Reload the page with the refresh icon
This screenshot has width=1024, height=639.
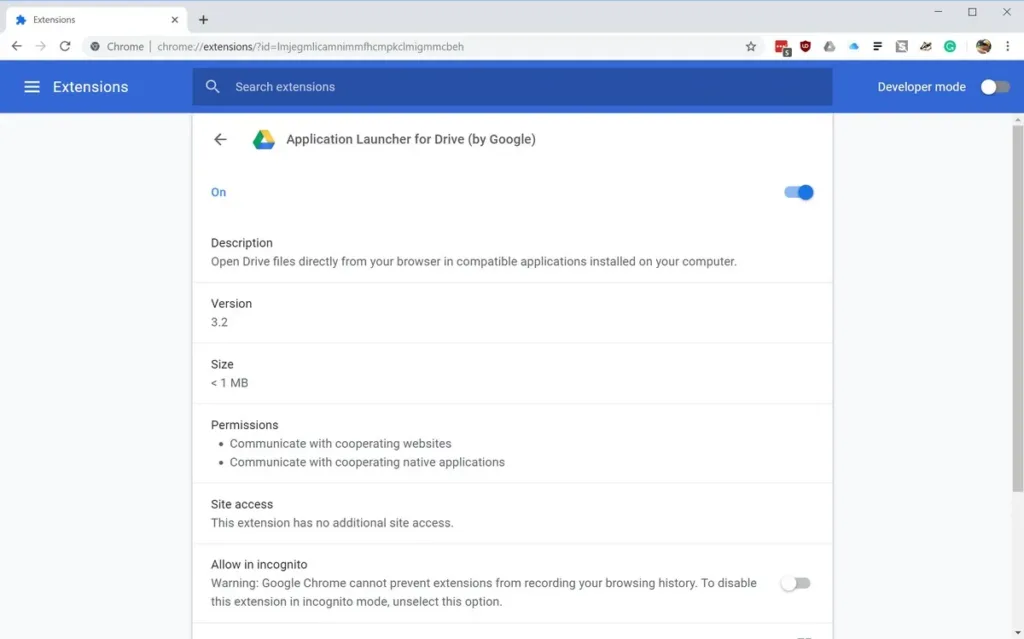pyautogui.click(x=65, y=46)
